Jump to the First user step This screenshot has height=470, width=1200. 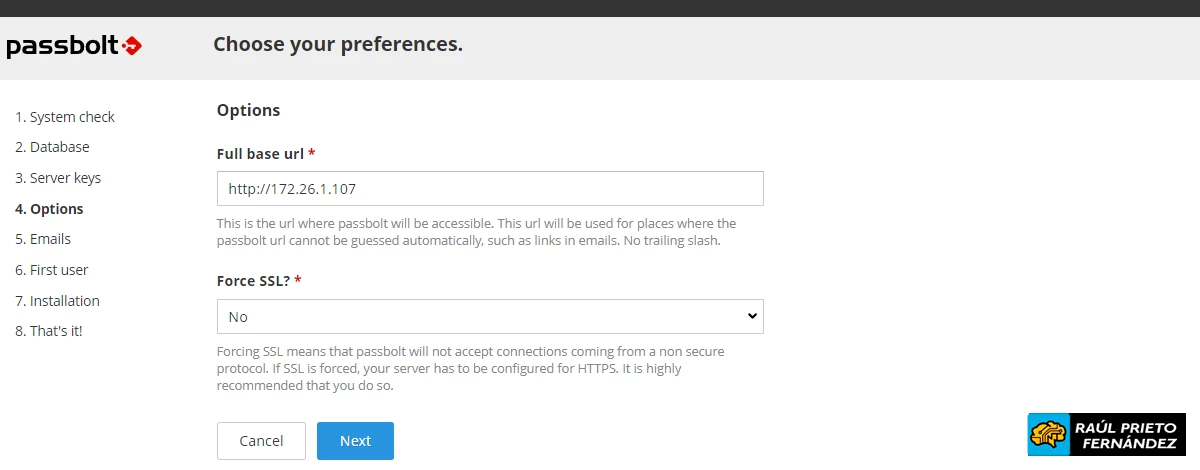coord(52,270)
